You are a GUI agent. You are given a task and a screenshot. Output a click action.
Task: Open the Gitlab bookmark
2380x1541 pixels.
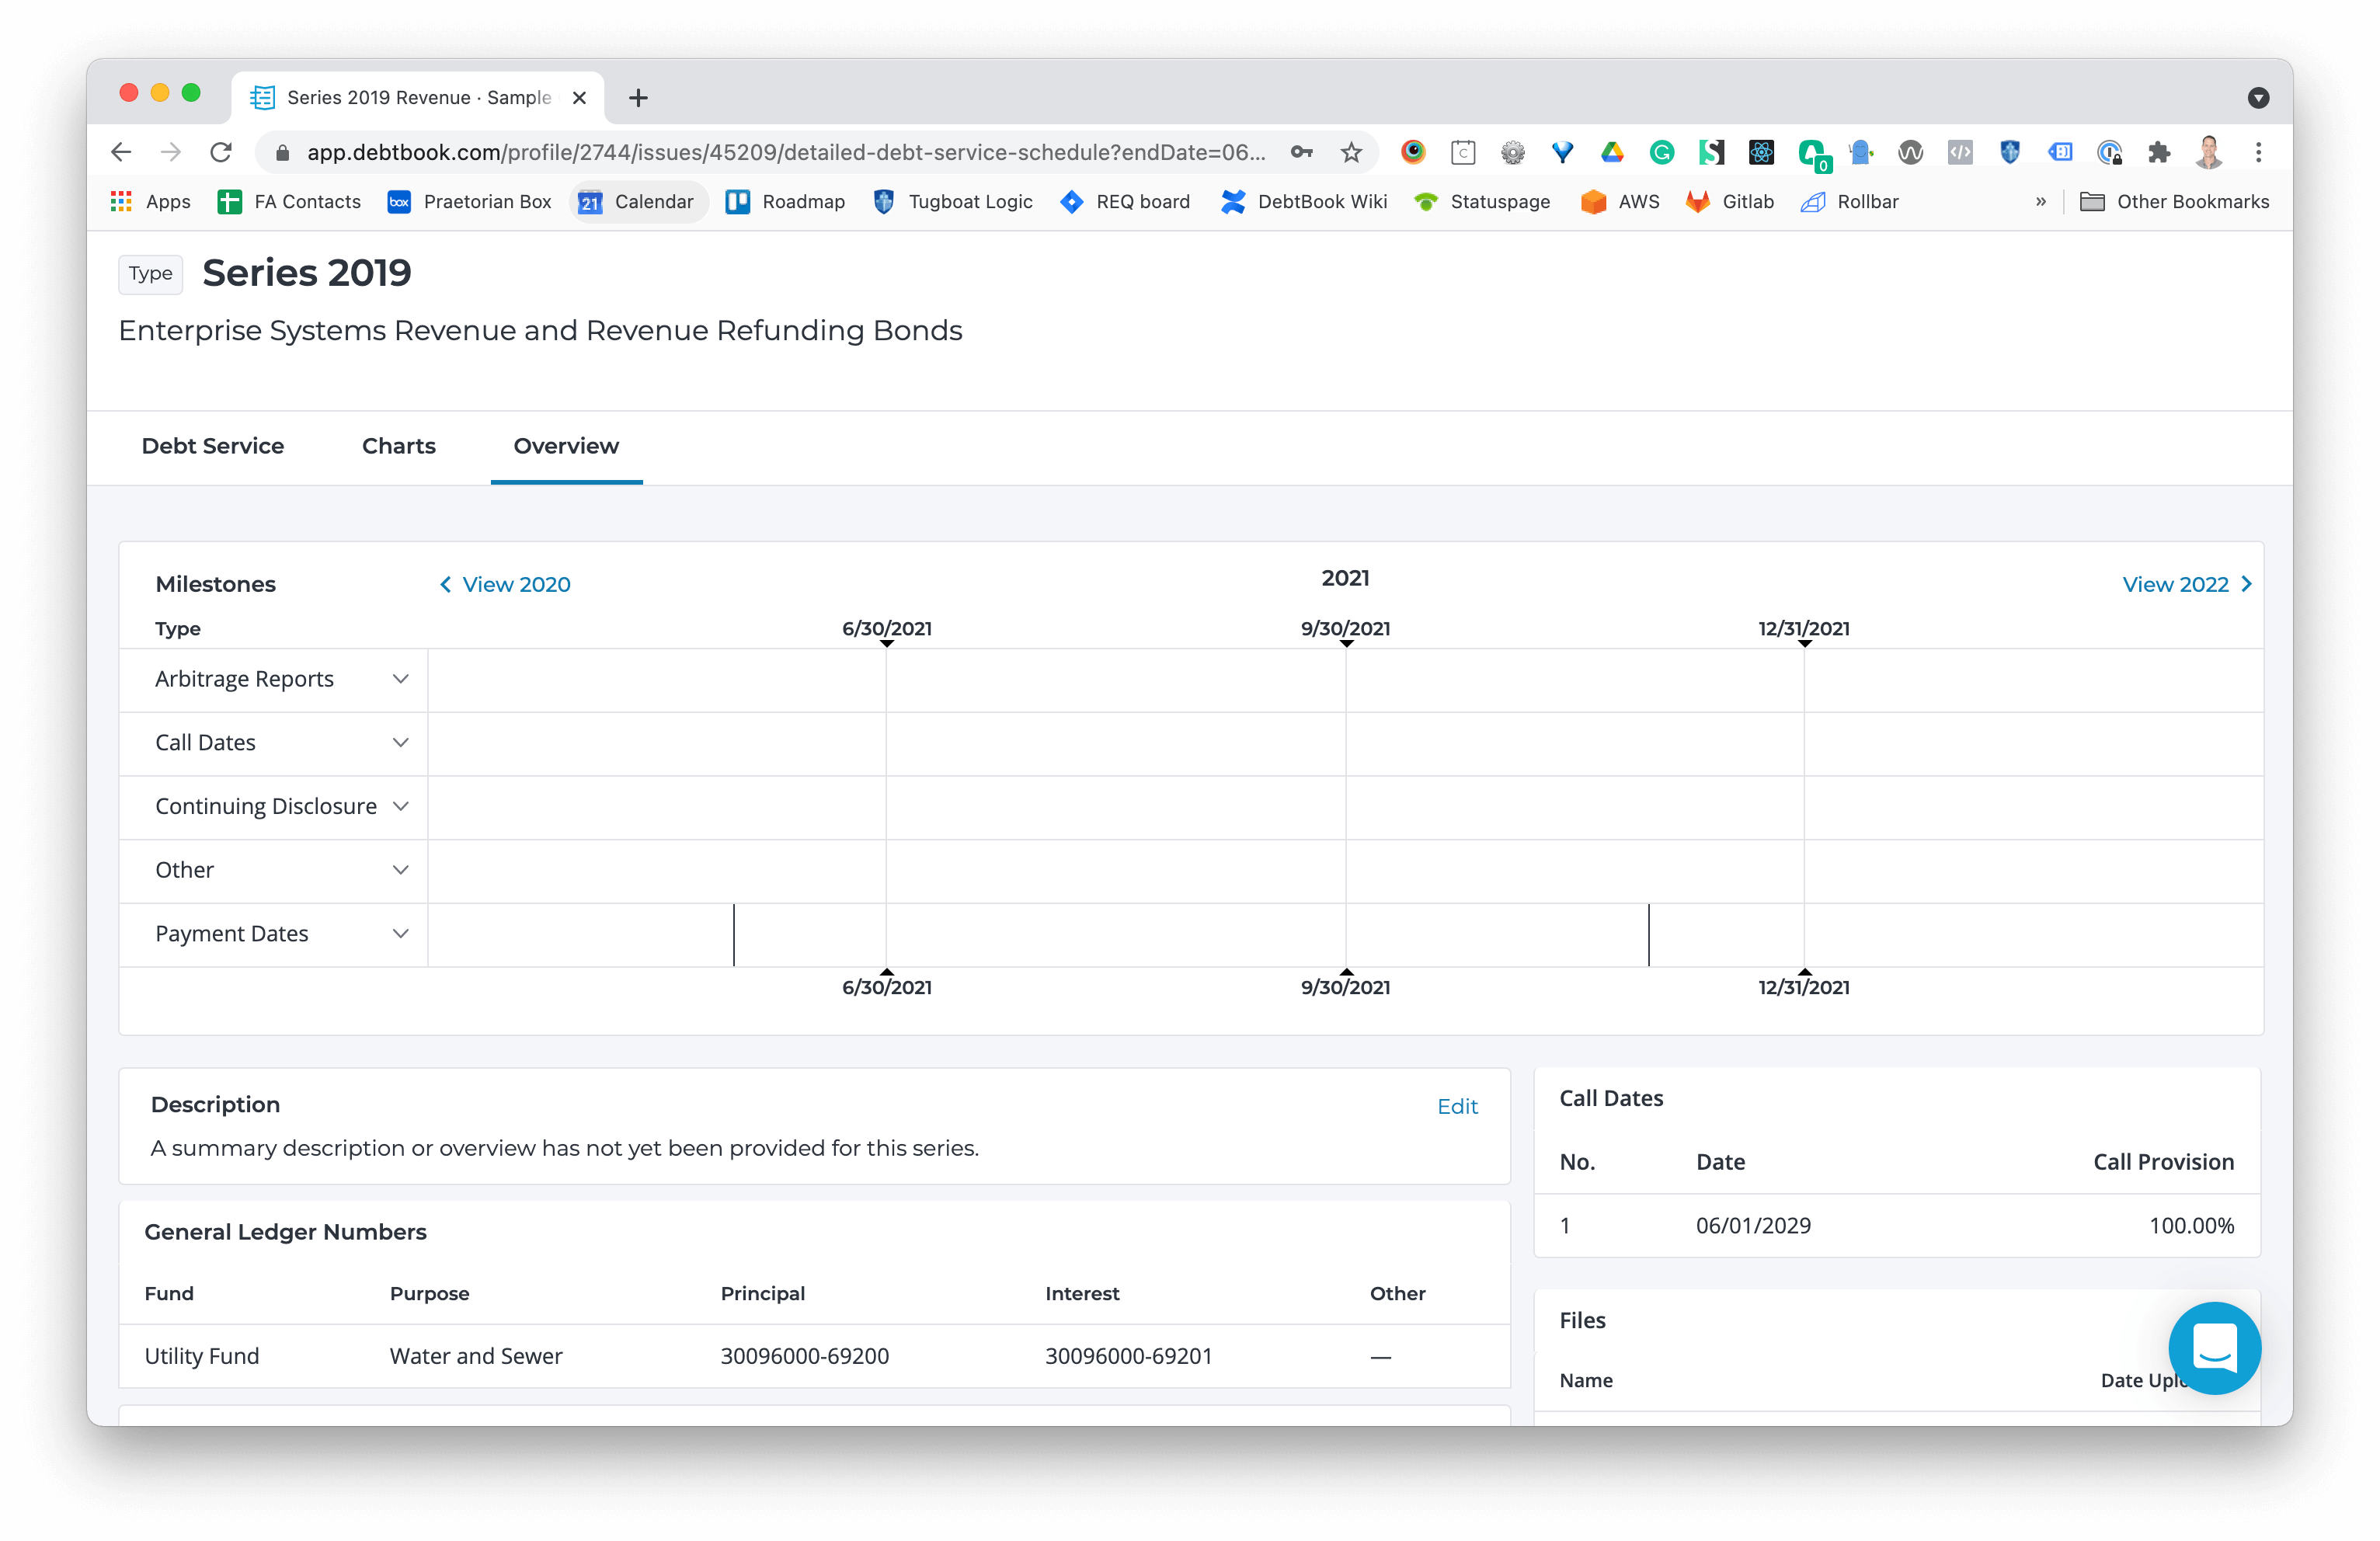1730,201
